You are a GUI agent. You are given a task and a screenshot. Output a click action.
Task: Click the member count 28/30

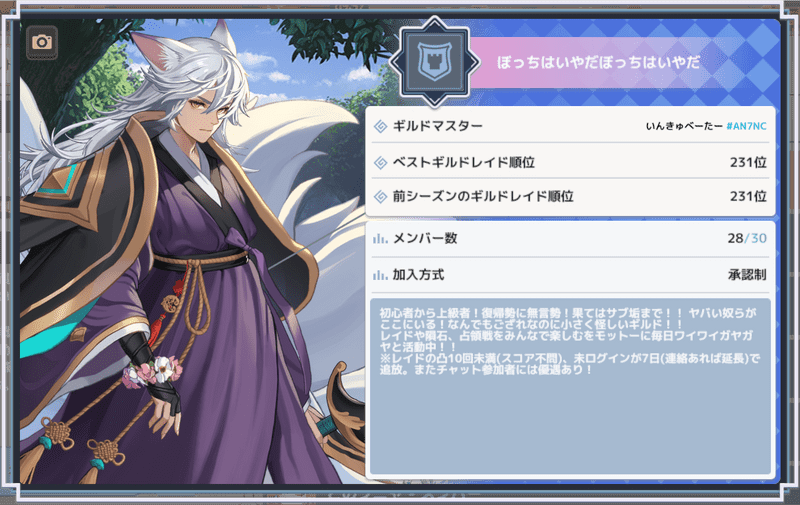click(747, 238)
